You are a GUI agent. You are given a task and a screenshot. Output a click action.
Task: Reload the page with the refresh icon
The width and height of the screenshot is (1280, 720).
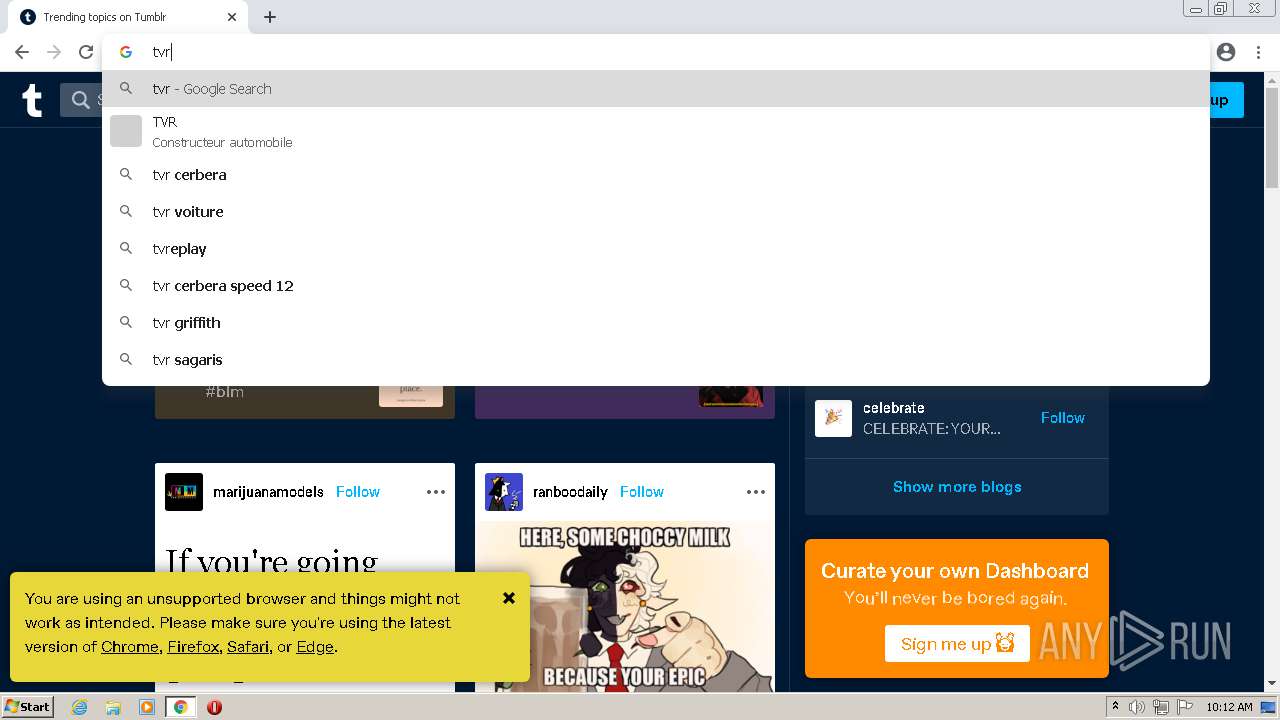(x=86, y=52)
